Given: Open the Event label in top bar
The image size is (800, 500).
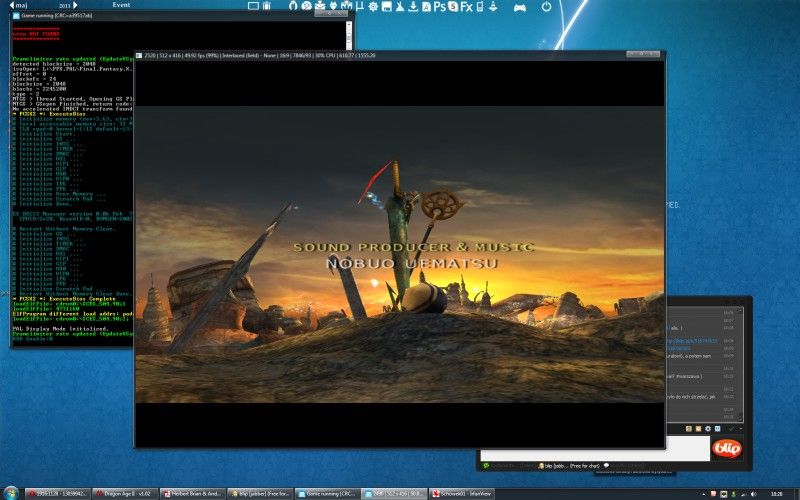Looking at the screenshot, I should [121, 5].
